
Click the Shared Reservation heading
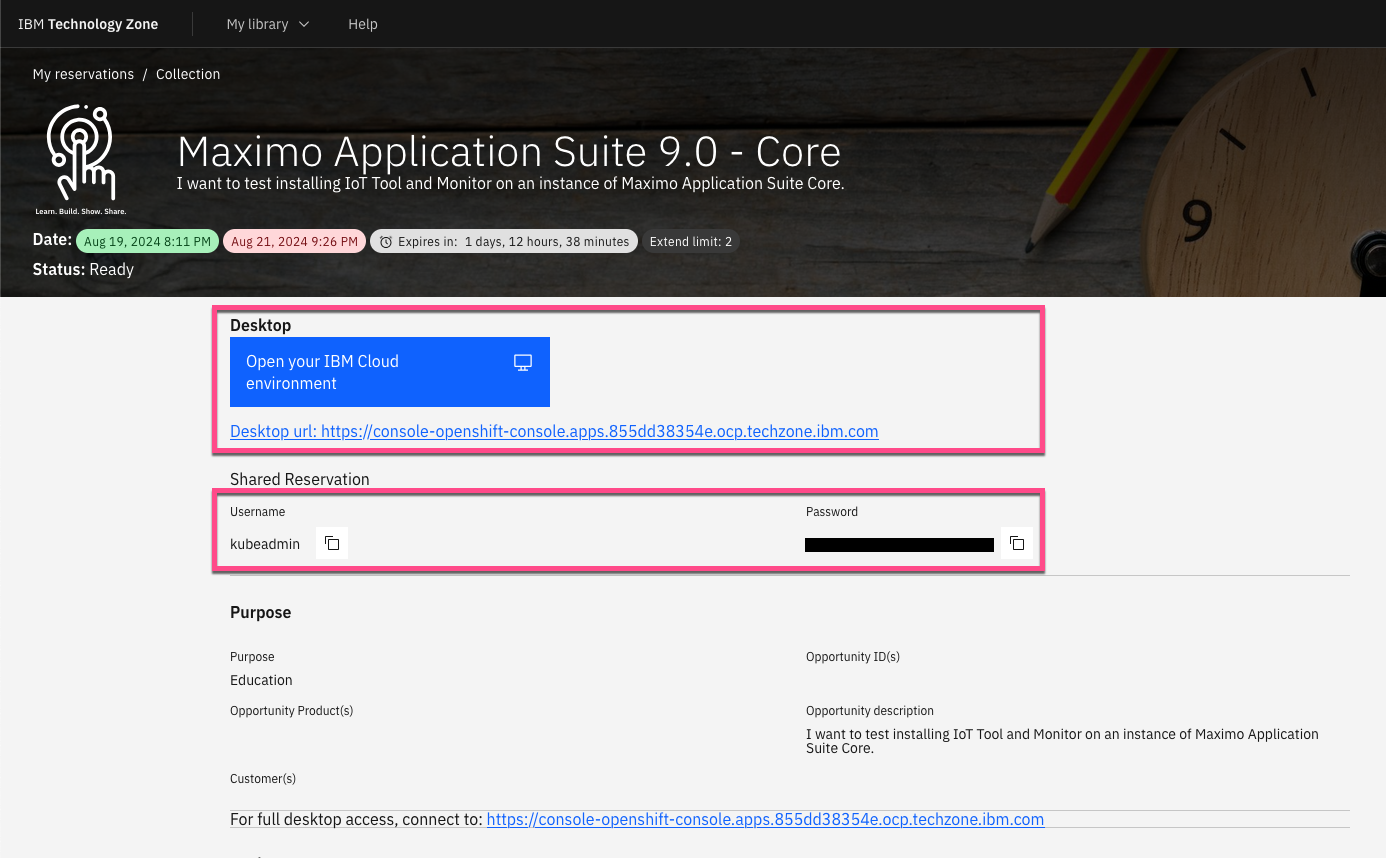(x=300, y=479)
